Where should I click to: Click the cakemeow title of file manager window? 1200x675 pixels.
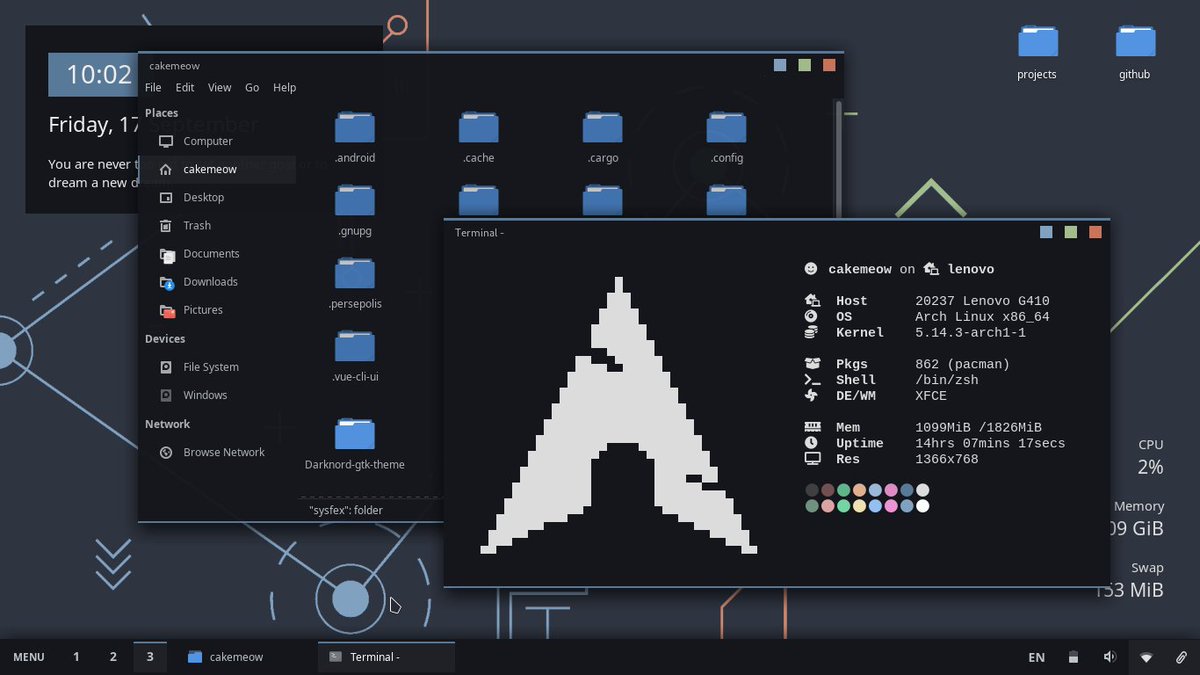click(174, 66)
